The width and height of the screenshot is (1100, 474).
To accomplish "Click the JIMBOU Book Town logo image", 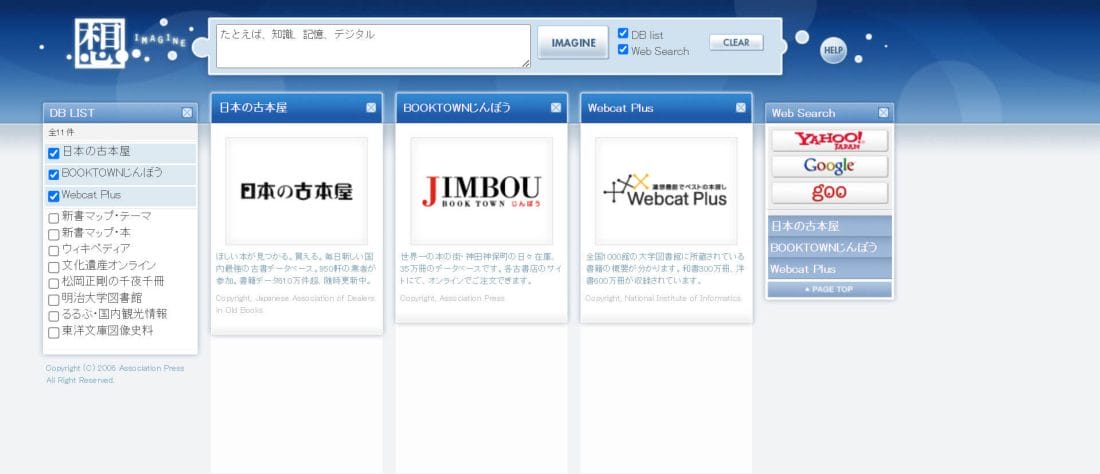I will 481,191.
